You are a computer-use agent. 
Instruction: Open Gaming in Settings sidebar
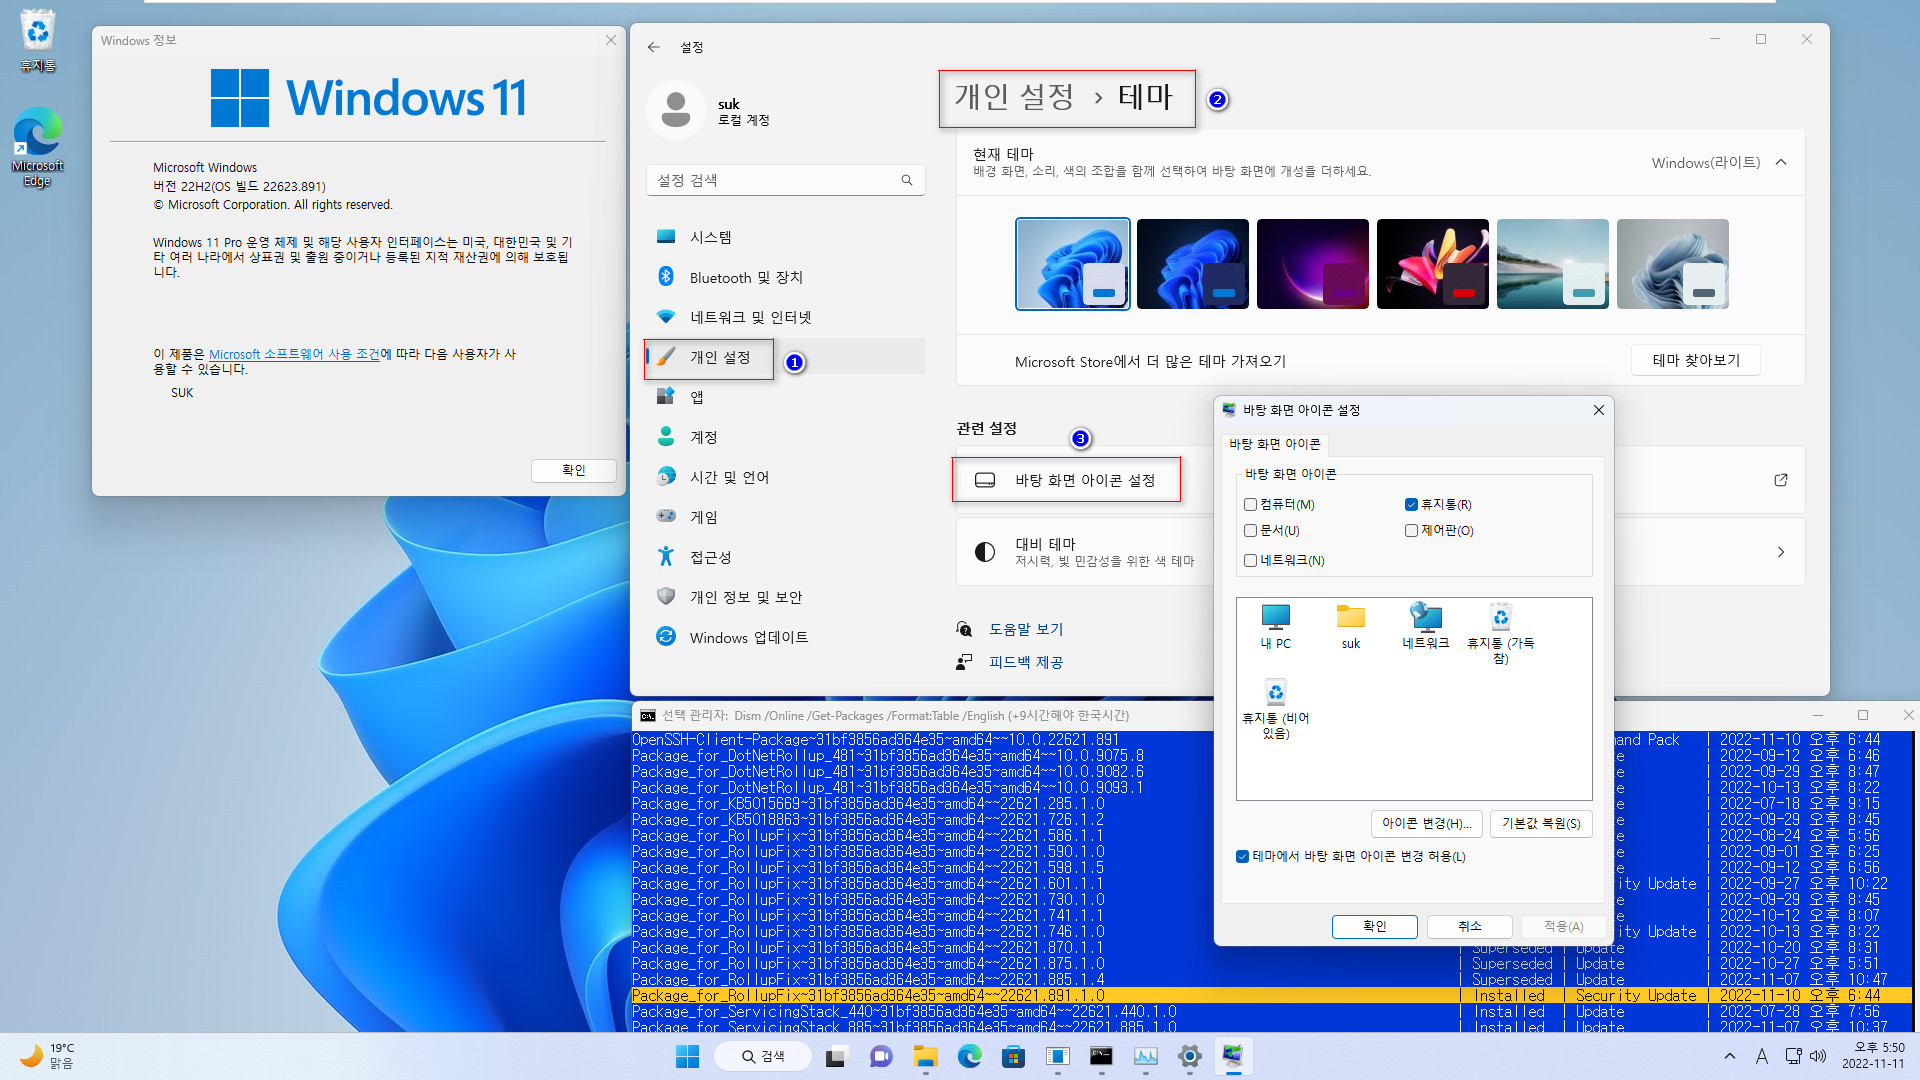click(785, 517)
